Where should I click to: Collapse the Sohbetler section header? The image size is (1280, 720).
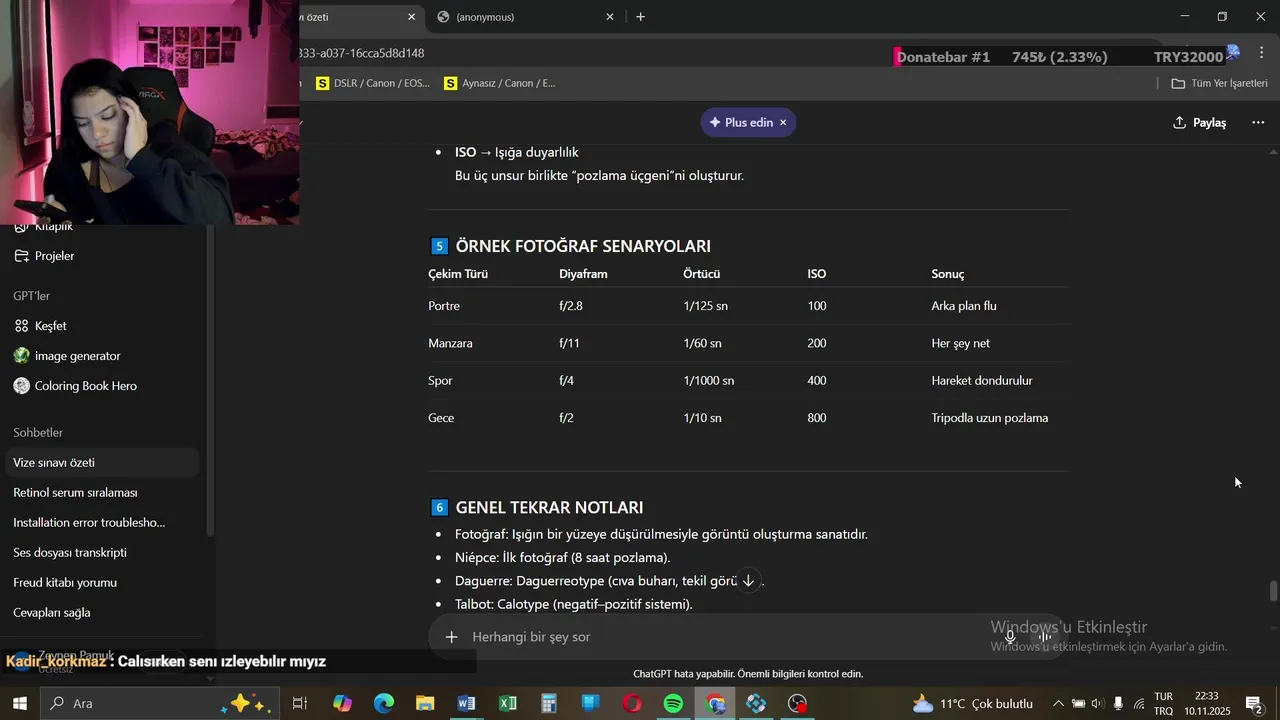click(38, 433)
